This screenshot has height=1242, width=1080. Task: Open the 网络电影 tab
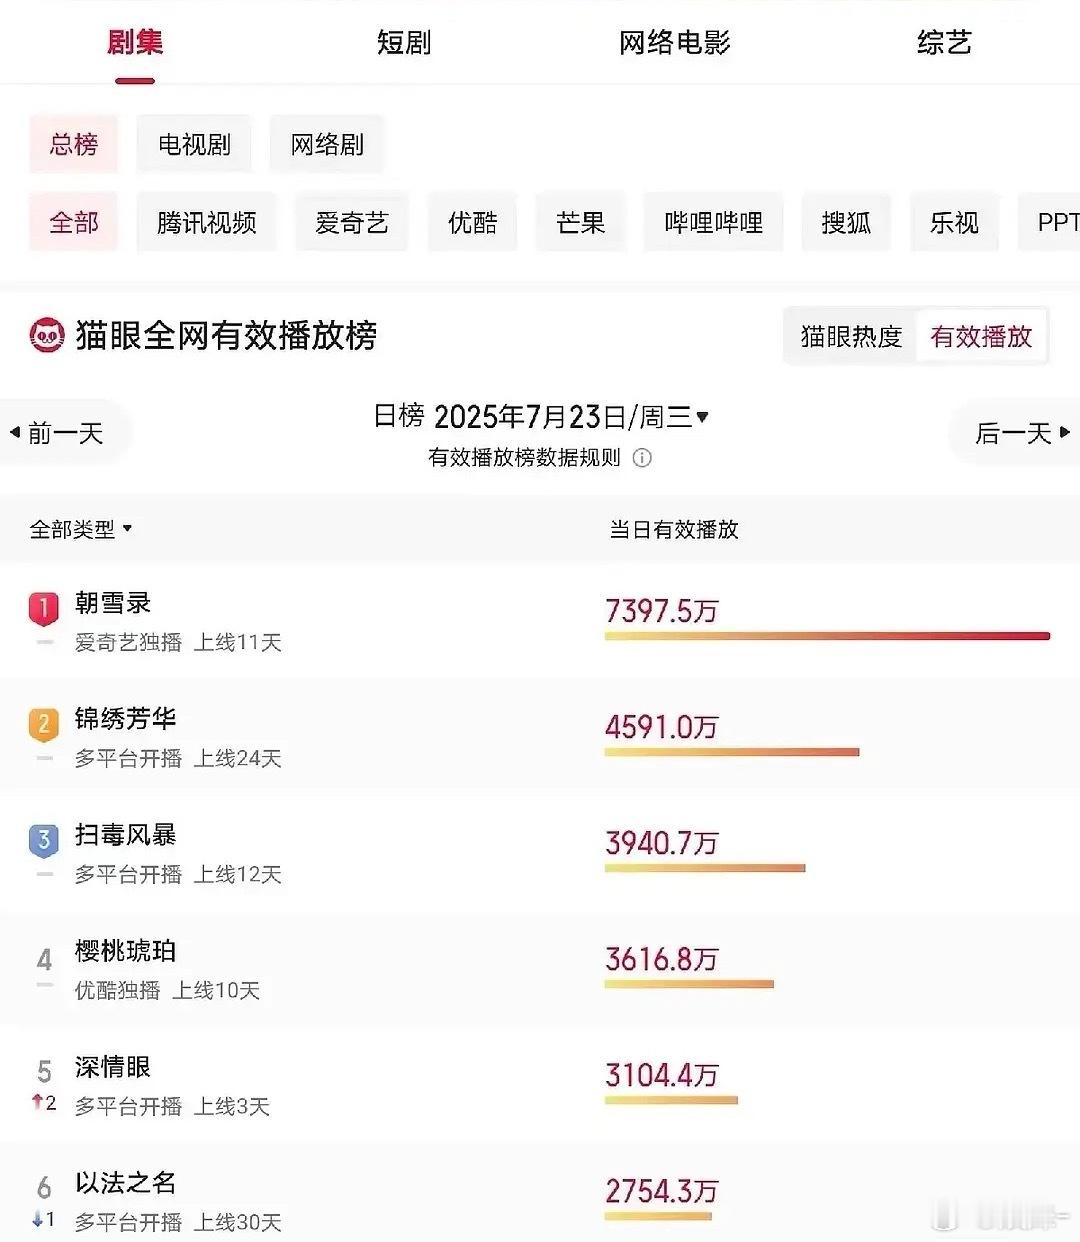[x=675, y=42]
